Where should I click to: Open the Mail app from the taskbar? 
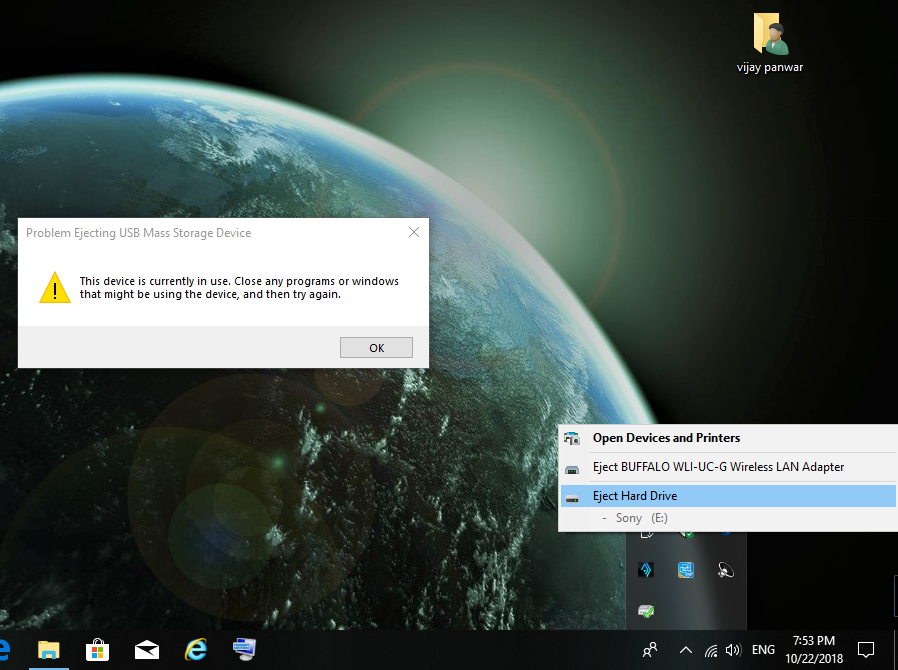click(146, 650)
